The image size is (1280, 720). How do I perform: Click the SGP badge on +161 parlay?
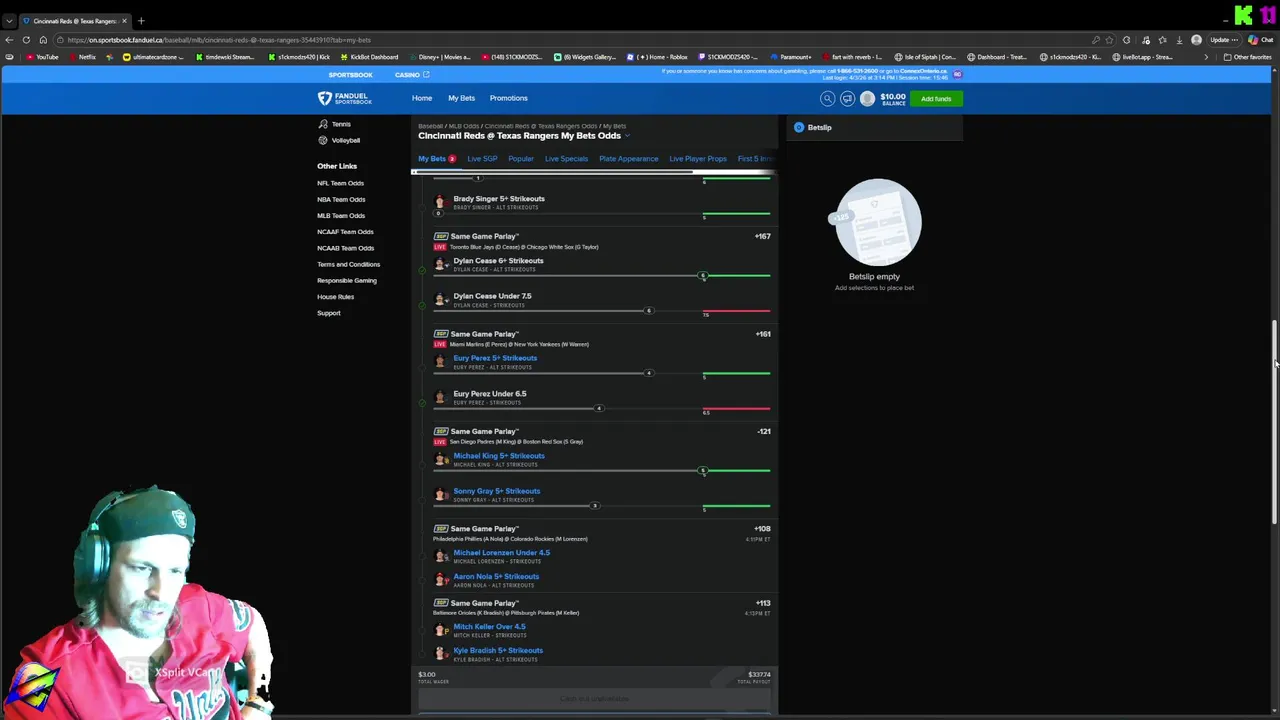pos(440,334)
